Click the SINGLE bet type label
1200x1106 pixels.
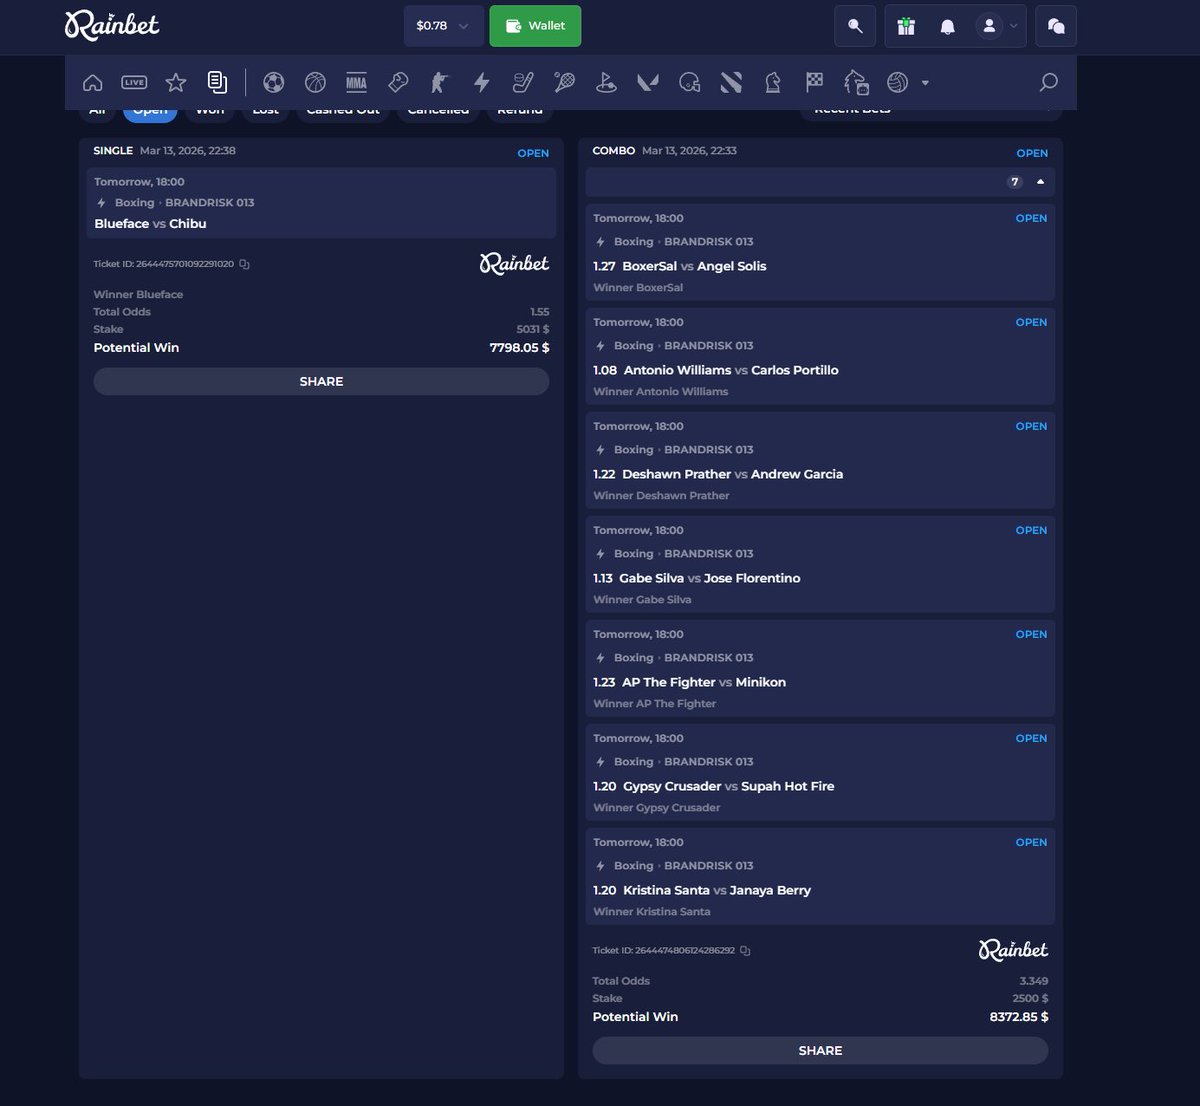point(113,151)
